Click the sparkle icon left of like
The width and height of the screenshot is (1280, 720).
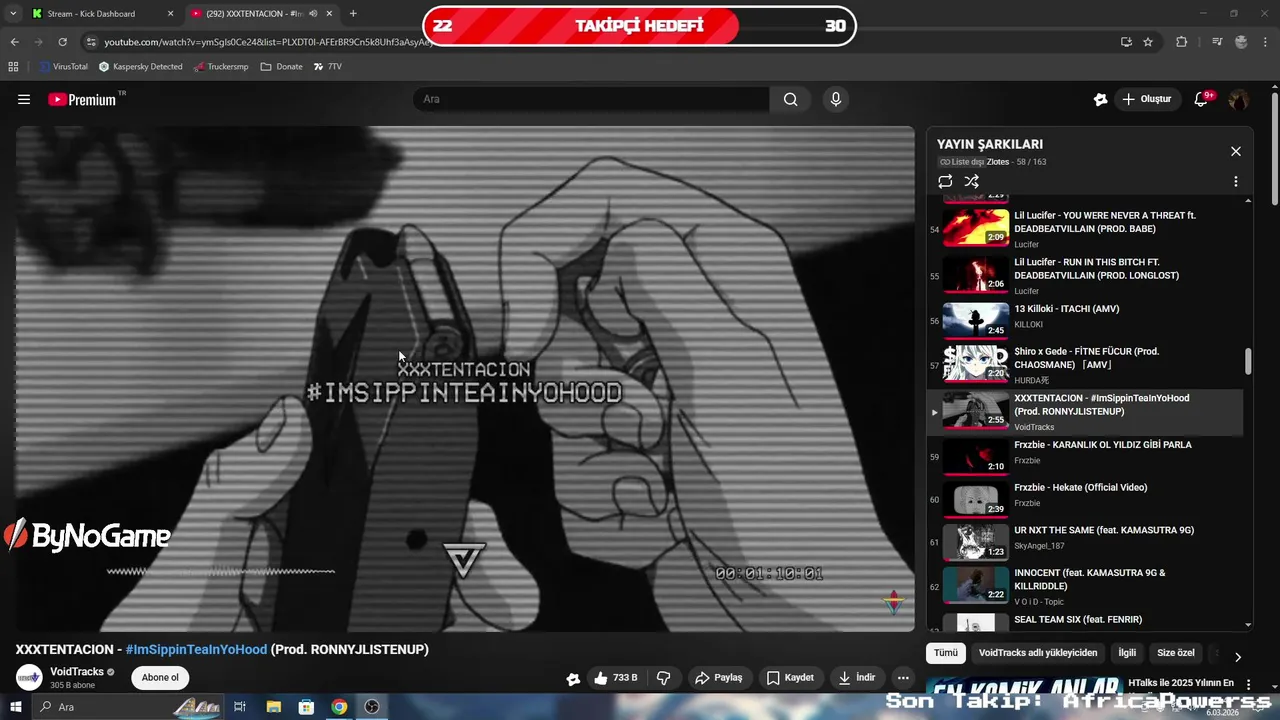pos(573,679)
